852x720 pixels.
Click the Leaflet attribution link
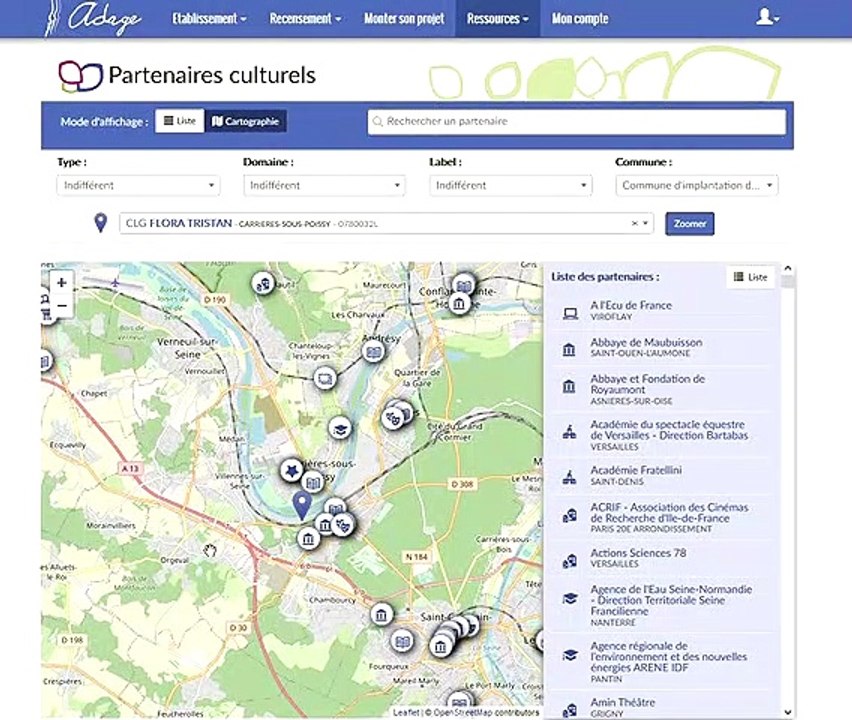(x=405, y=712)
